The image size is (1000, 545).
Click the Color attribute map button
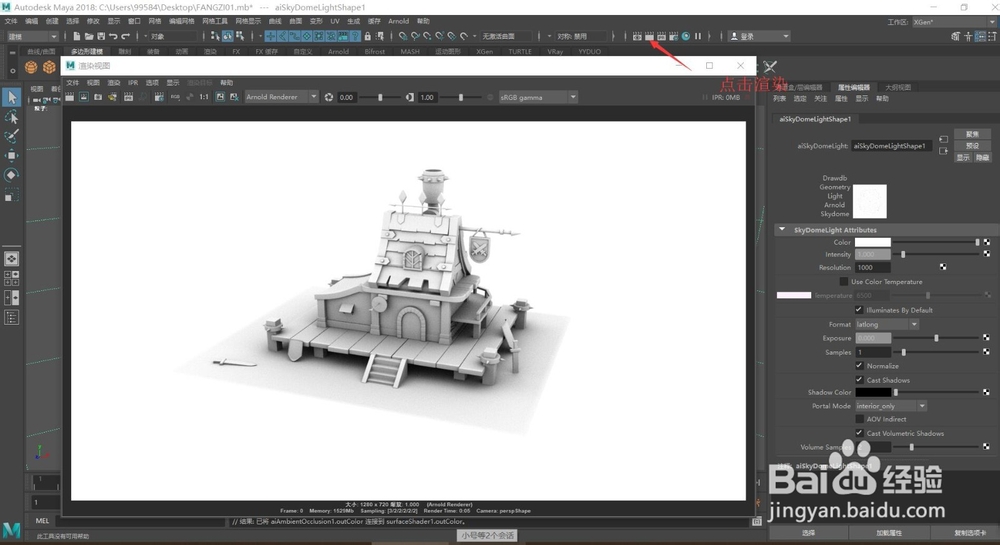[x=987, y=242]
